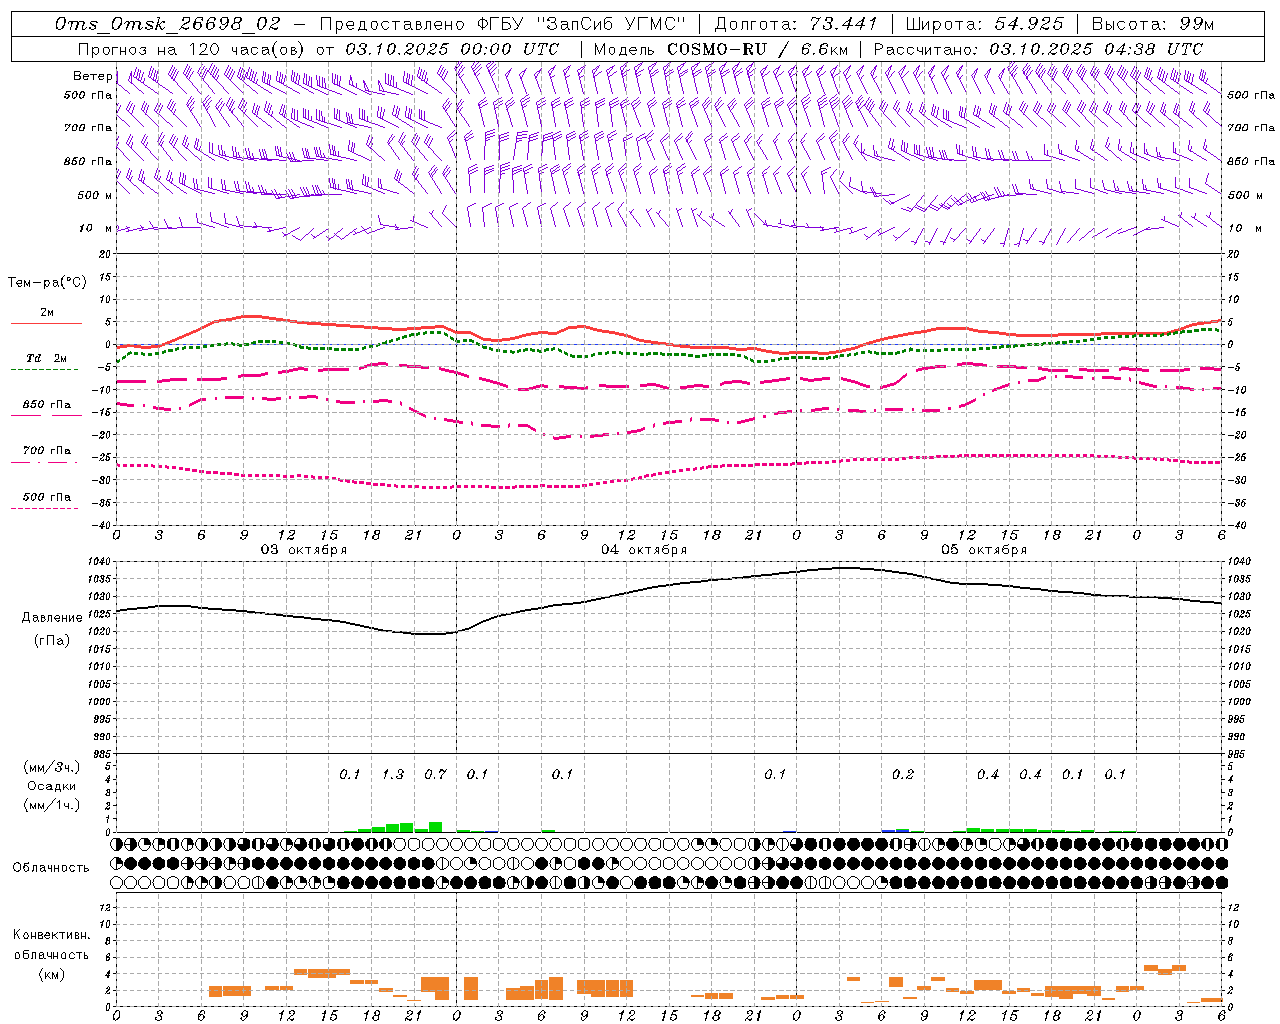Screen dimensions: 1280x1024
Task: Click the precipitation value 0.7
Action: [x=435, y=774]
